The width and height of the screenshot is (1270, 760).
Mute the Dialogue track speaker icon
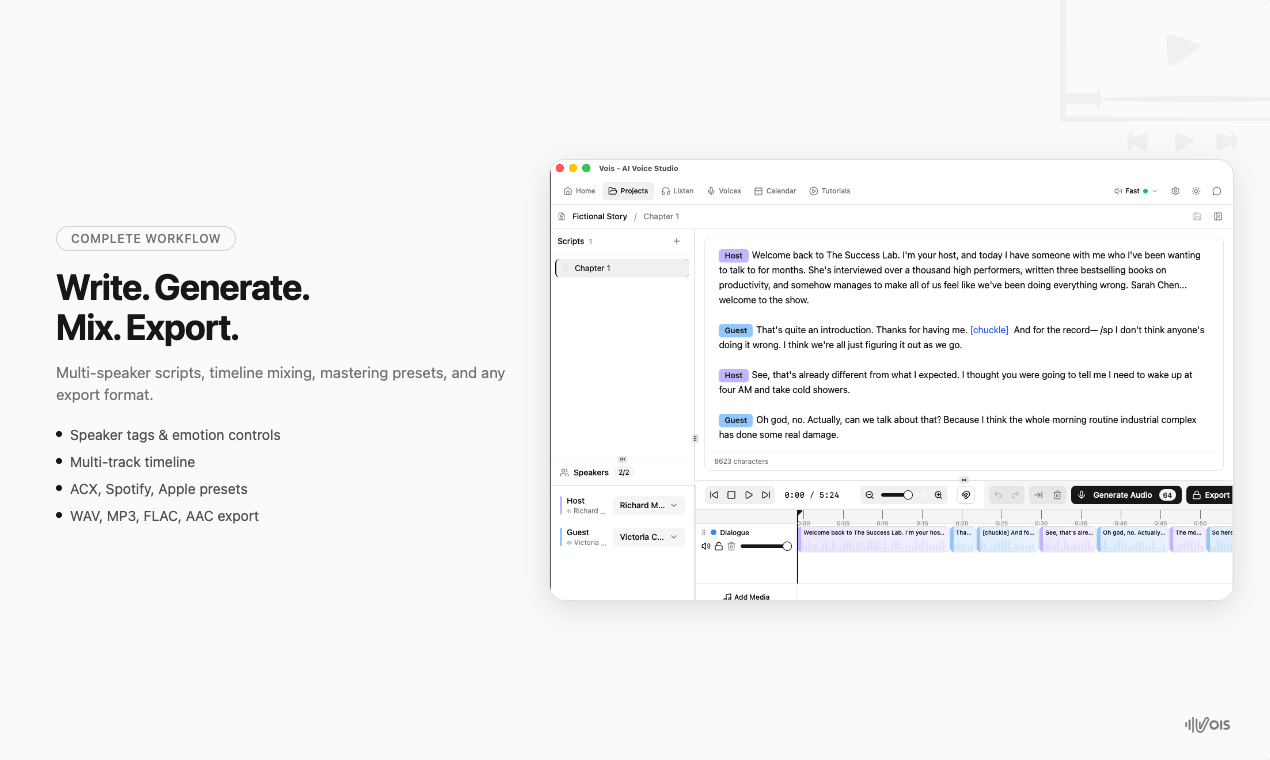click(706, 546)
